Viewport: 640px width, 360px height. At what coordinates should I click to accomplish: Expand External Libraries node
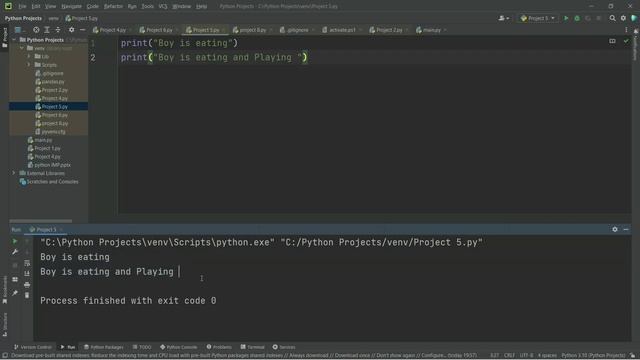pos(13,173)
